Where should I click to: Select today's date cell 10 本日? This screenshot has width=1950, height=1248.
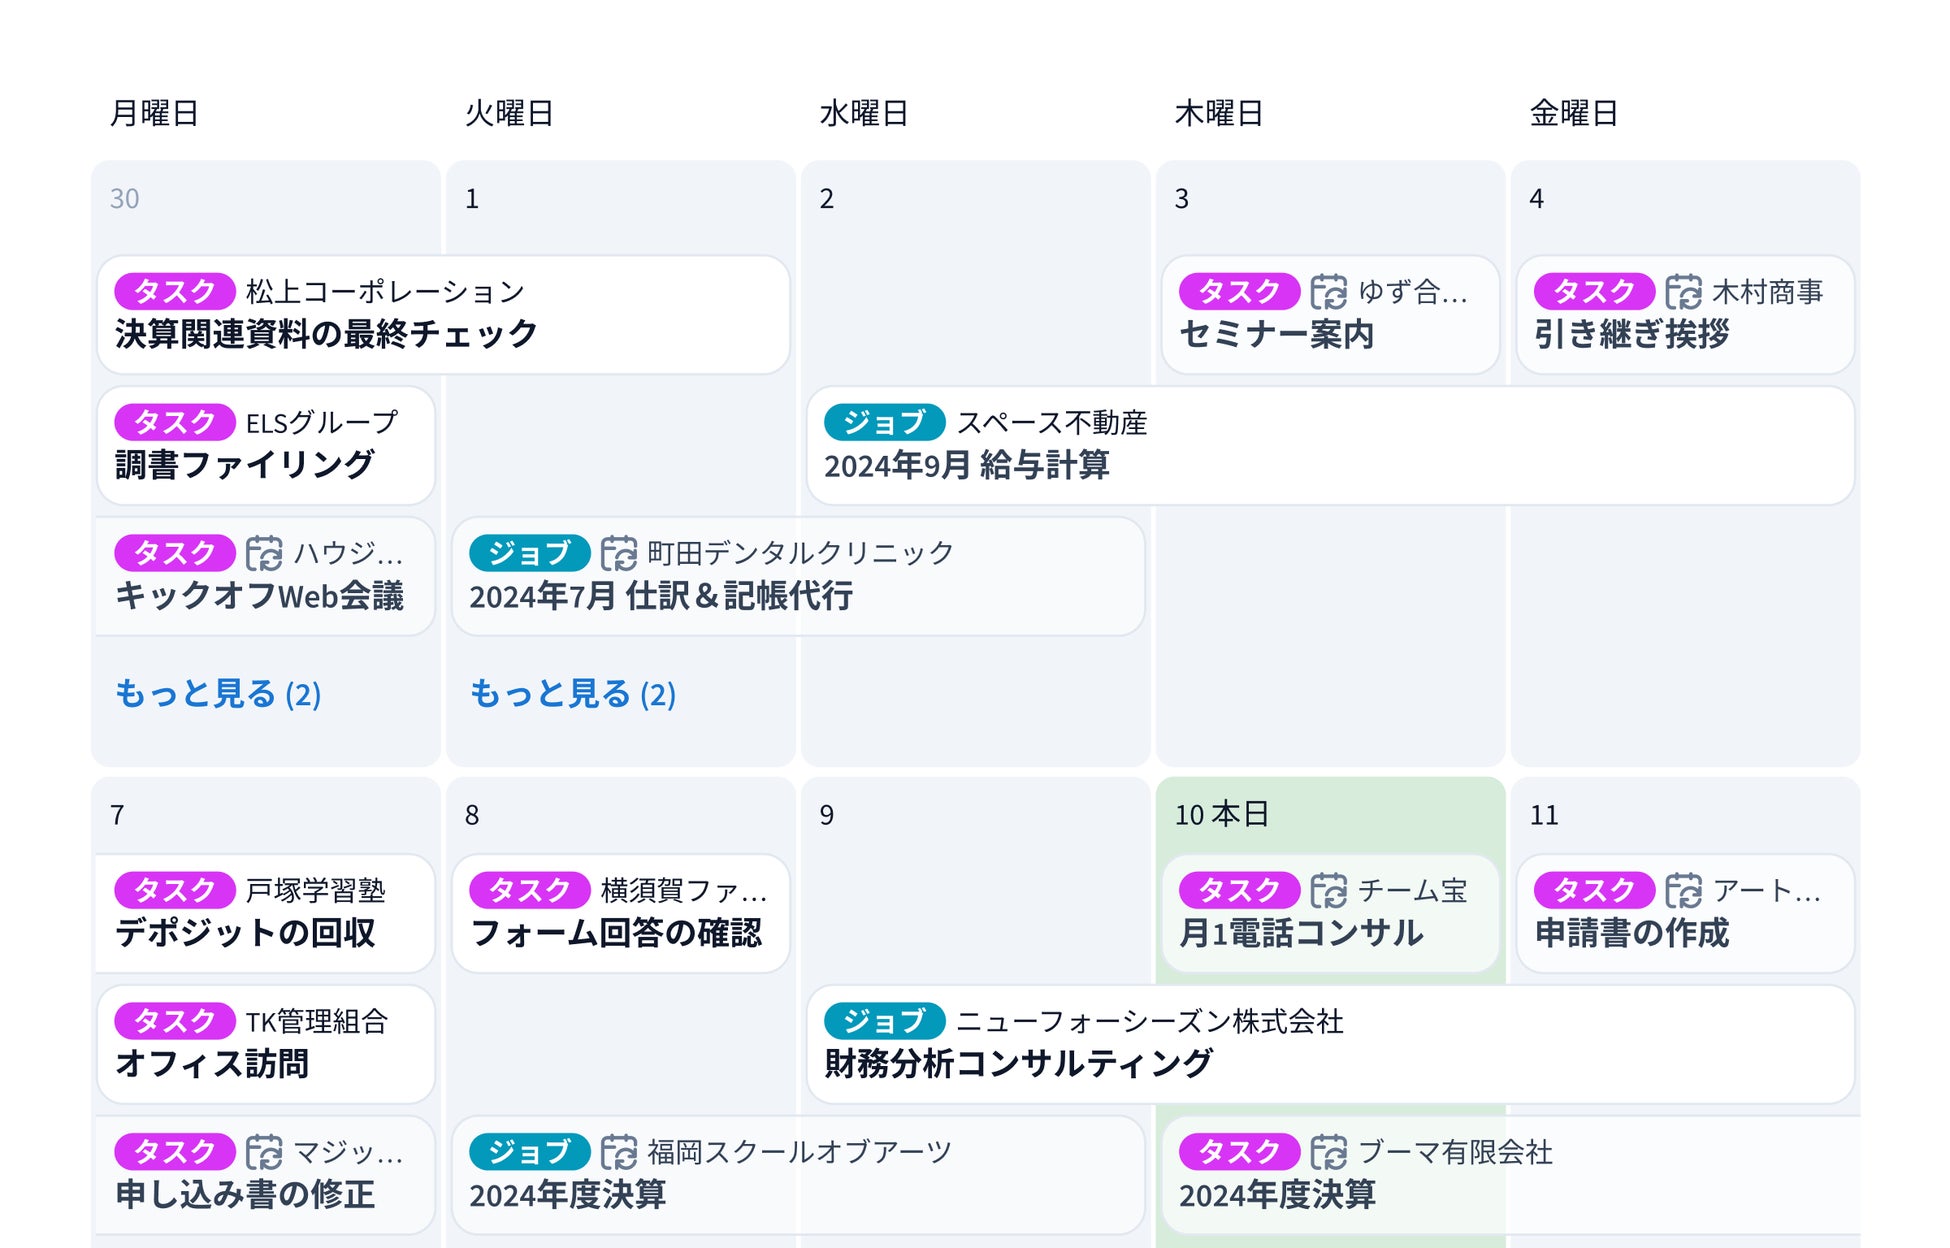[x=1221, y=815]
